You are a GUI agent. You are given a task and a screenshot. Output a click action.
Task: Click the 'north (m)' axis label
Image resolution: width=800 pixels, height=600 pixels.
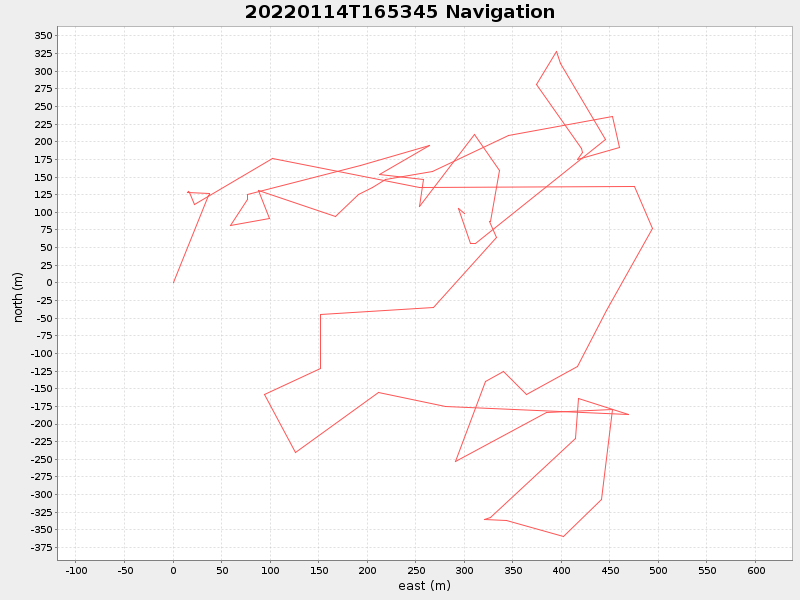(18, 297)
